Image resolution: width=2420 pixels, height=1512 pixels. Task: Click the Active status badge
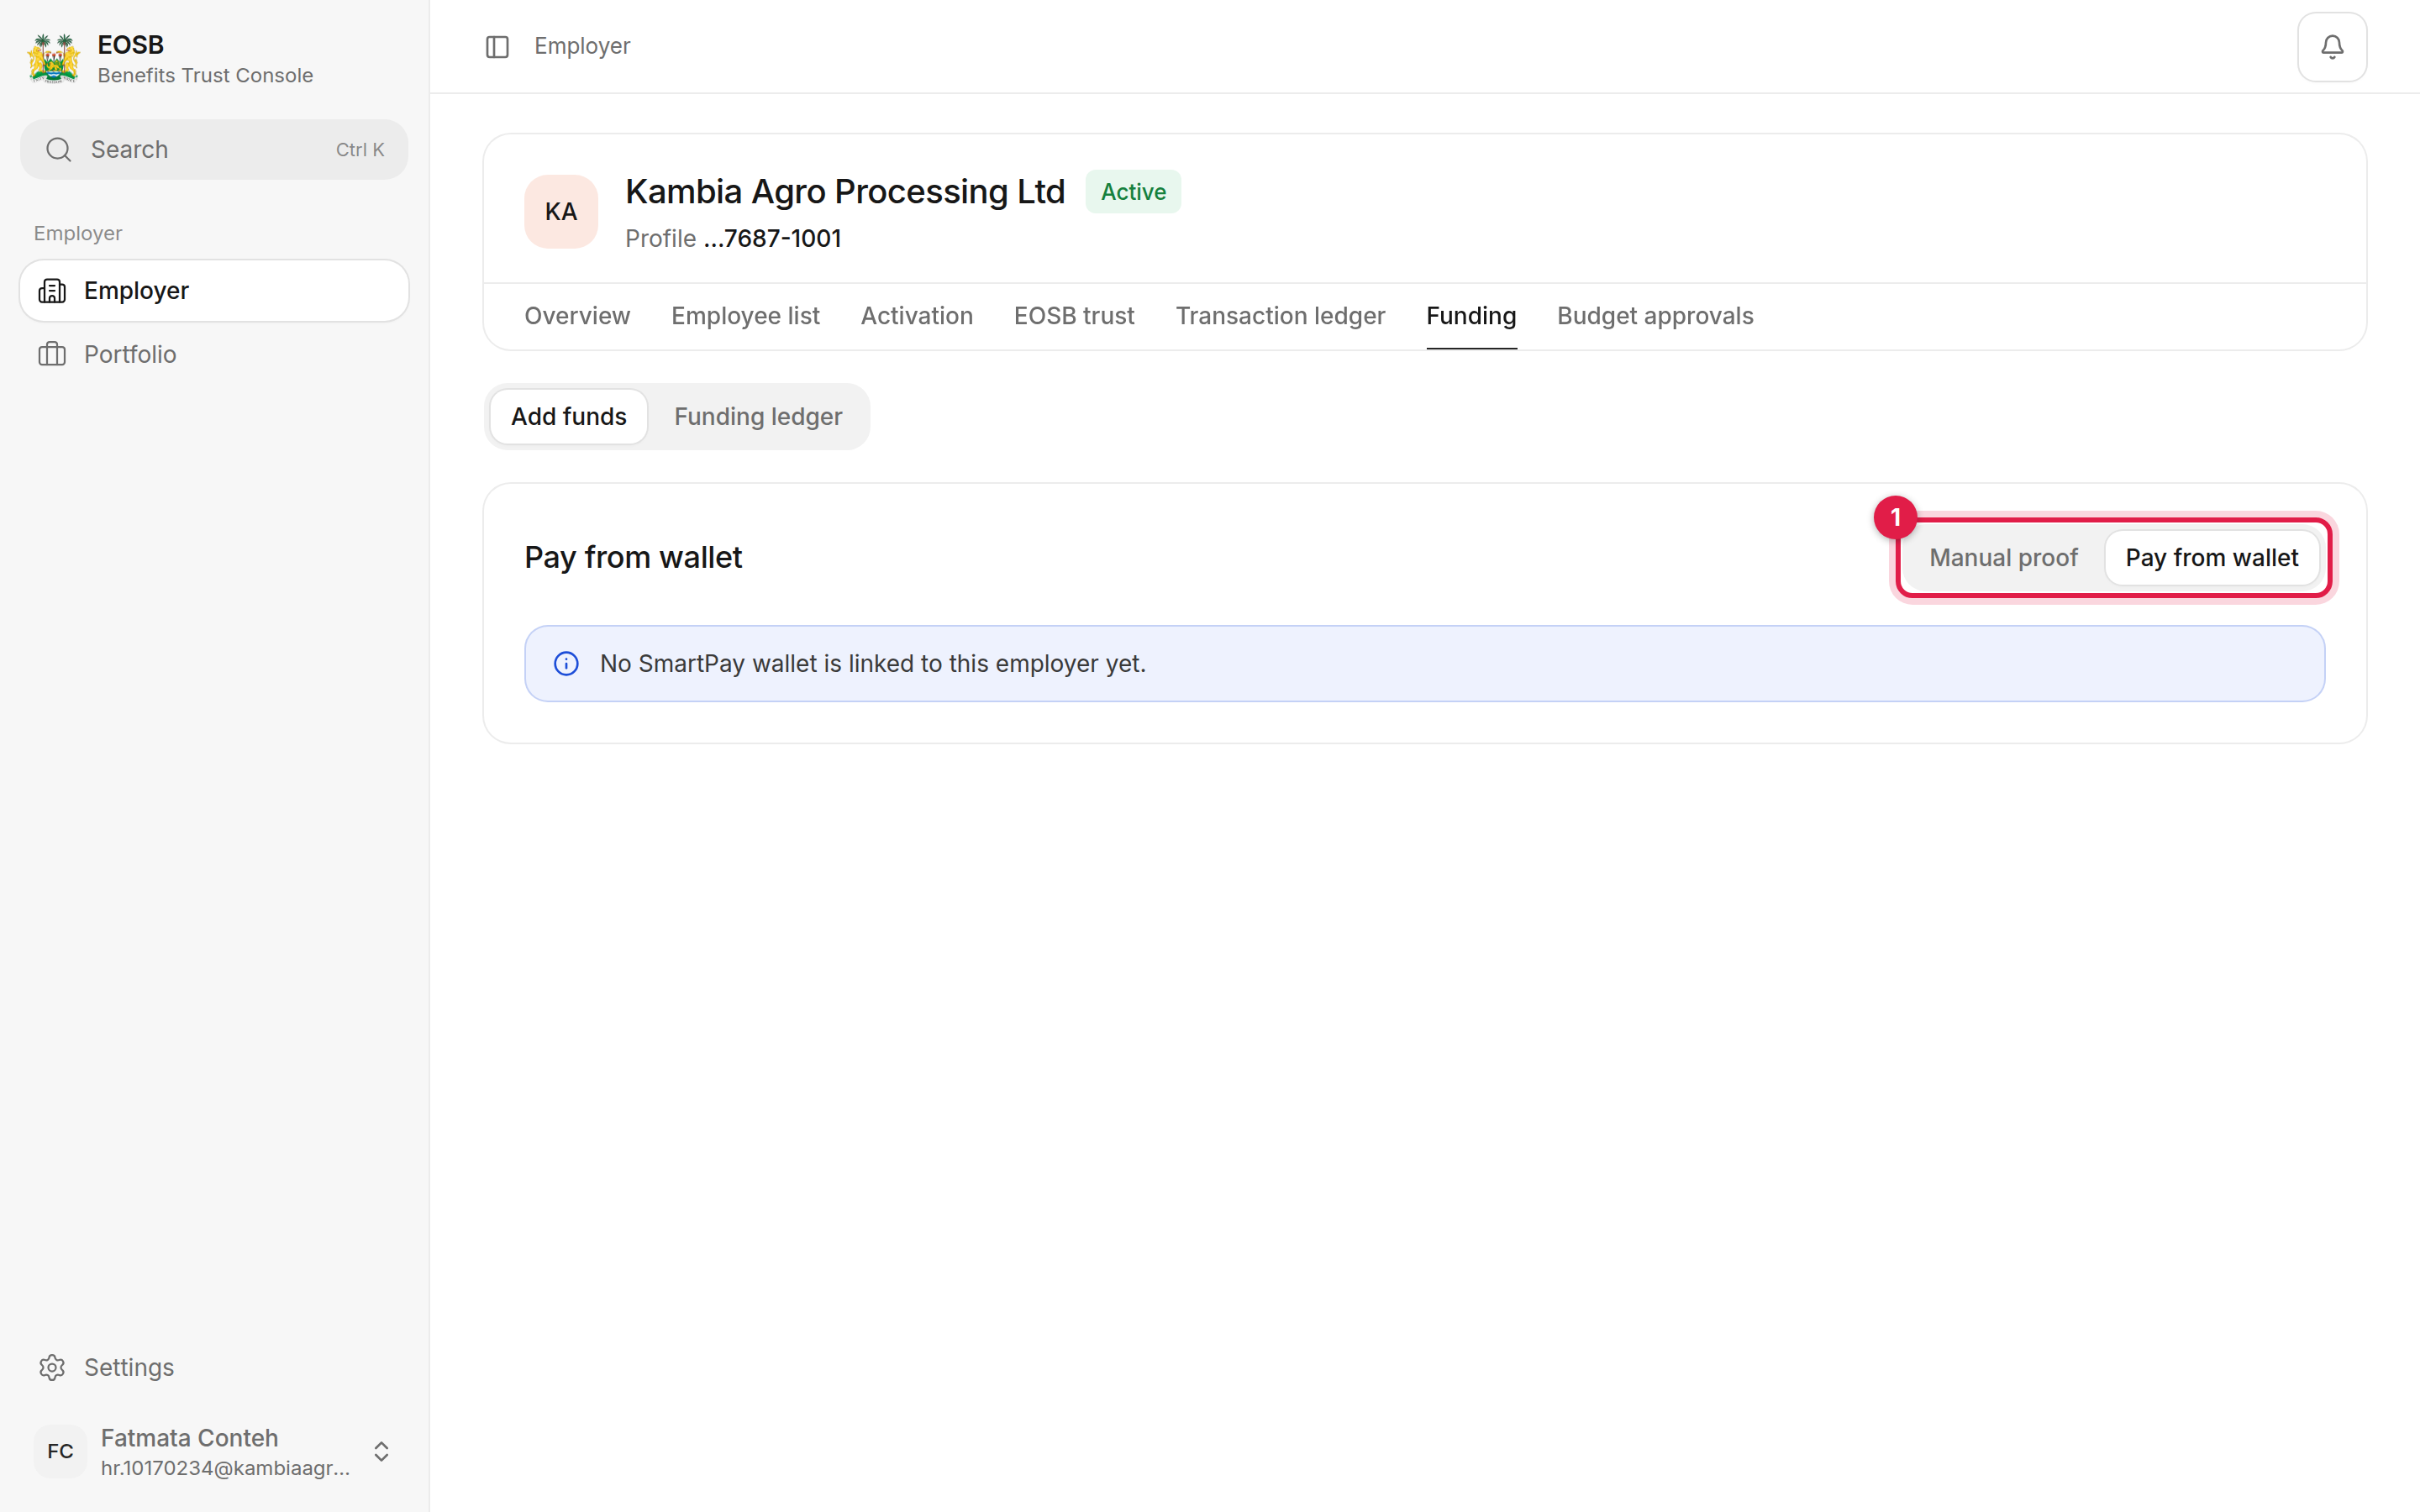click(1133, 192)
